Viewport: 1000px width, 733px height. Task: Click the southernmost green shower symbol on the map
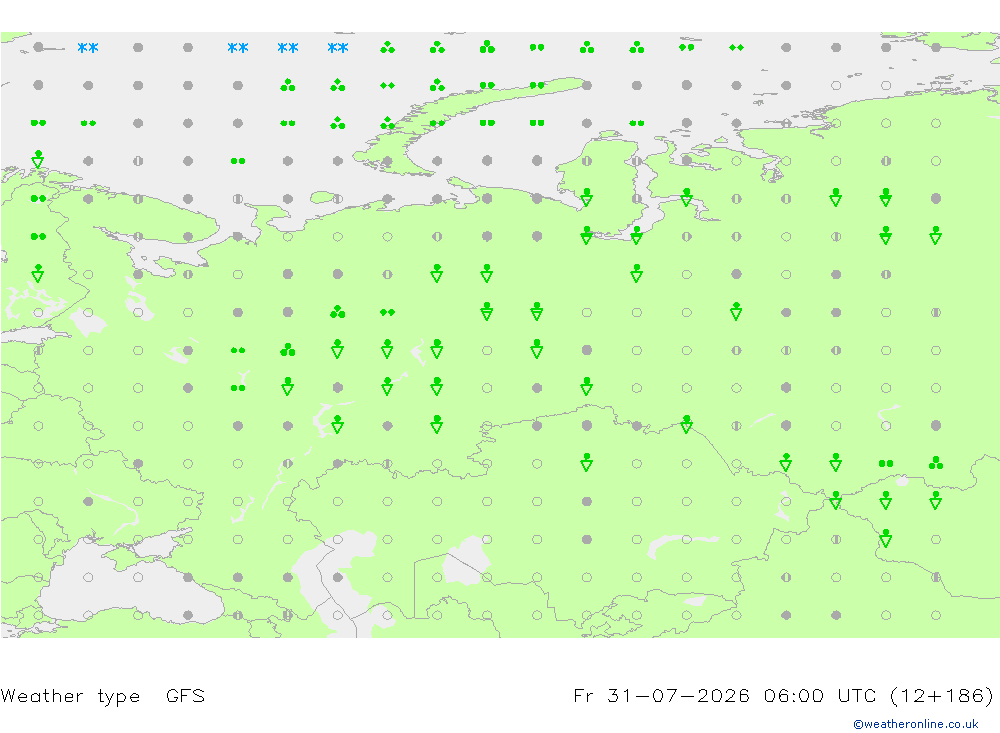point(885,538)
